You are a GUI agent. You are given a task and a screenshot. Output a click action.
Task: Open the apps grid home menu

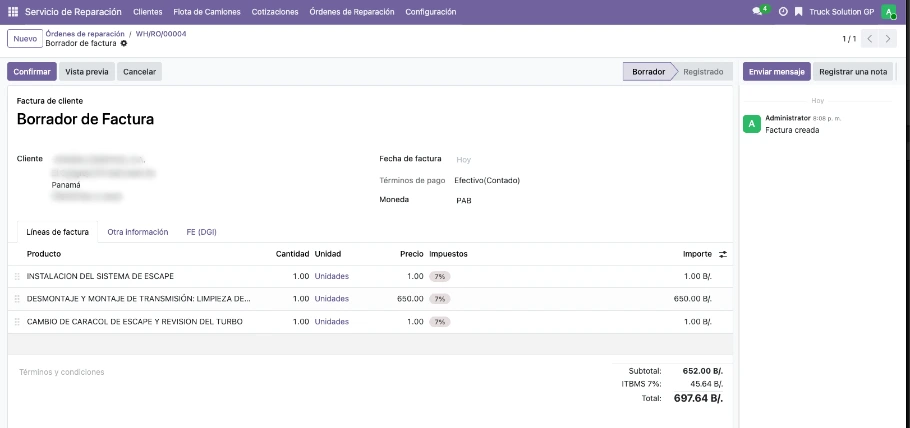[13, 12]
